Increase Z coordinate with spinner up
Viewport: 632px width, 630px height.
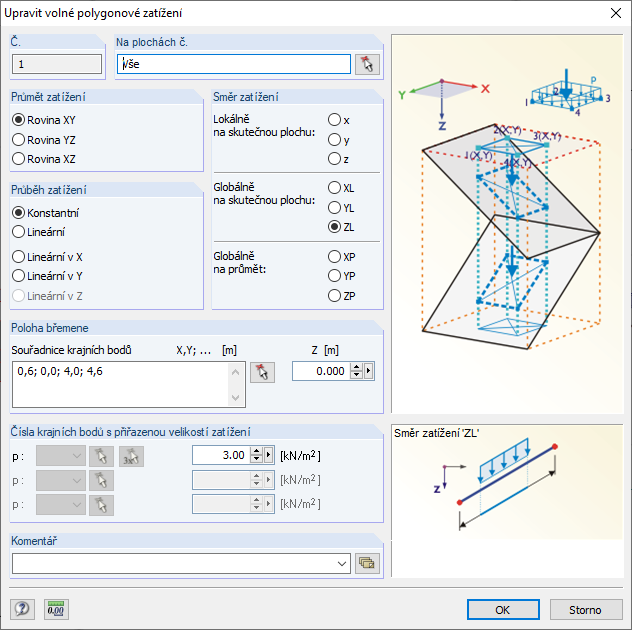(356, 367)
